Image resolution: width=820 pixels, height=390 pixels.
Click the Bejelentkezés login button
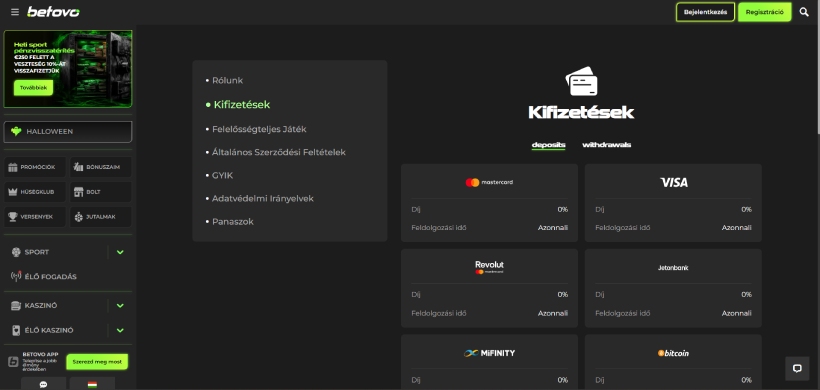tap(705, 12)
